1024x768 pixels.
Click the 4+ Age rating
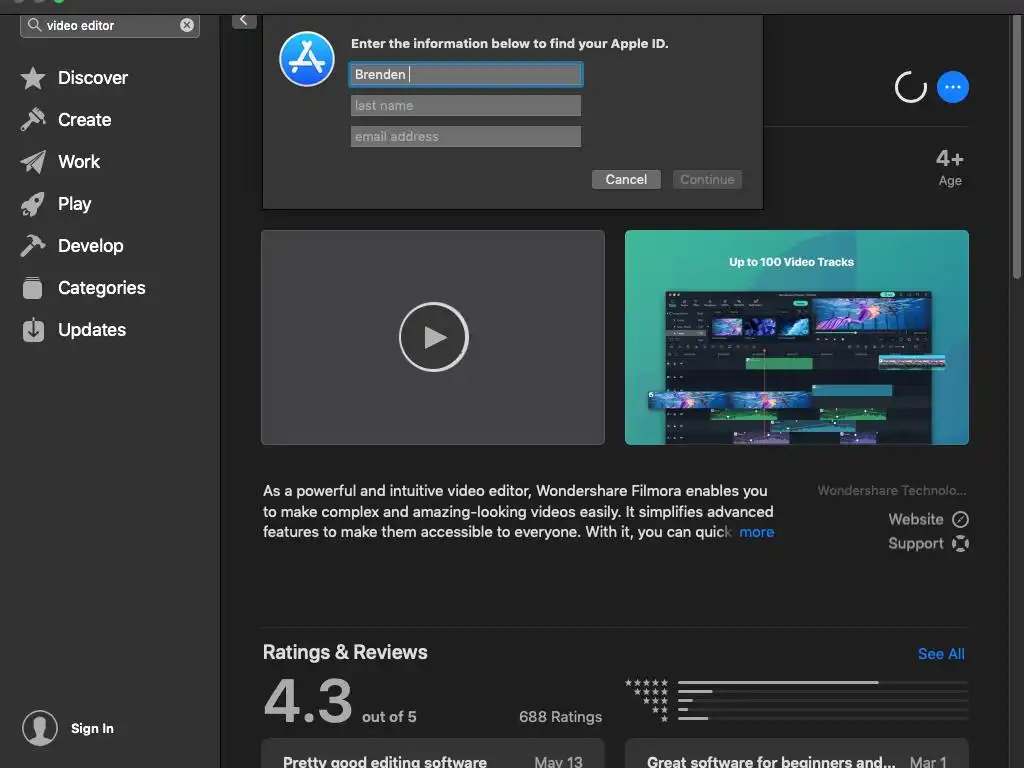pos(950,168)
